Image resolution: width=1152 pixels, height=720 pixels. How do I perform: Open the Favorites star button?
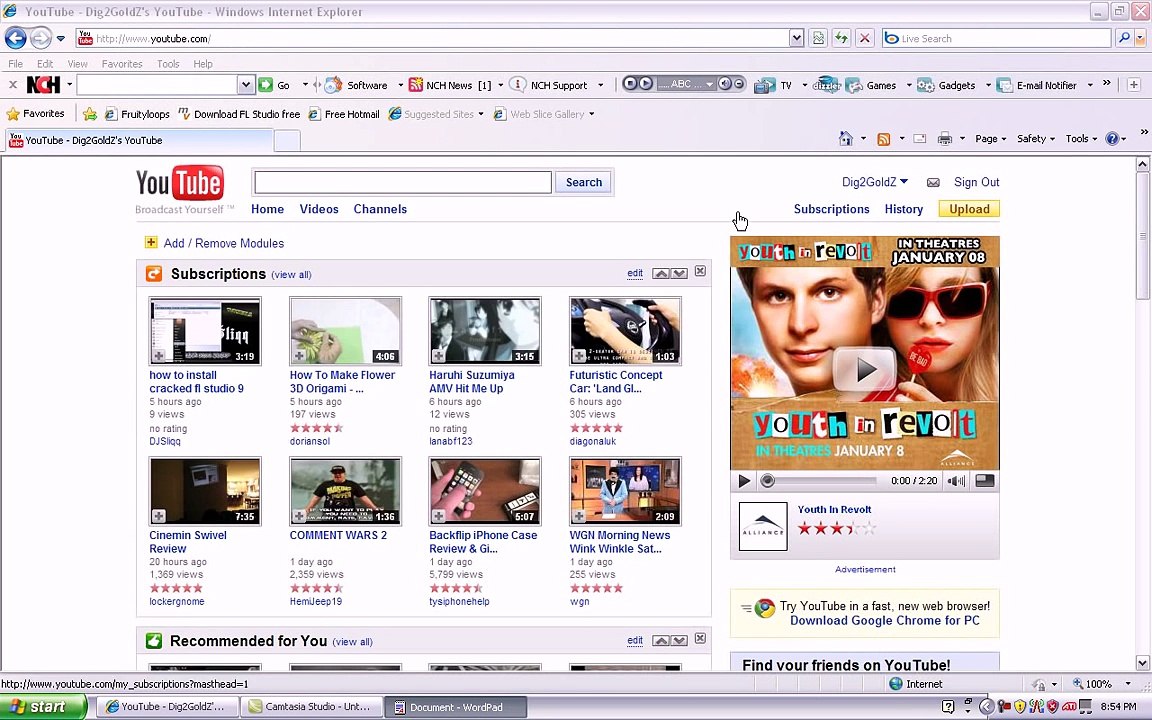click(x=35, y=114)
